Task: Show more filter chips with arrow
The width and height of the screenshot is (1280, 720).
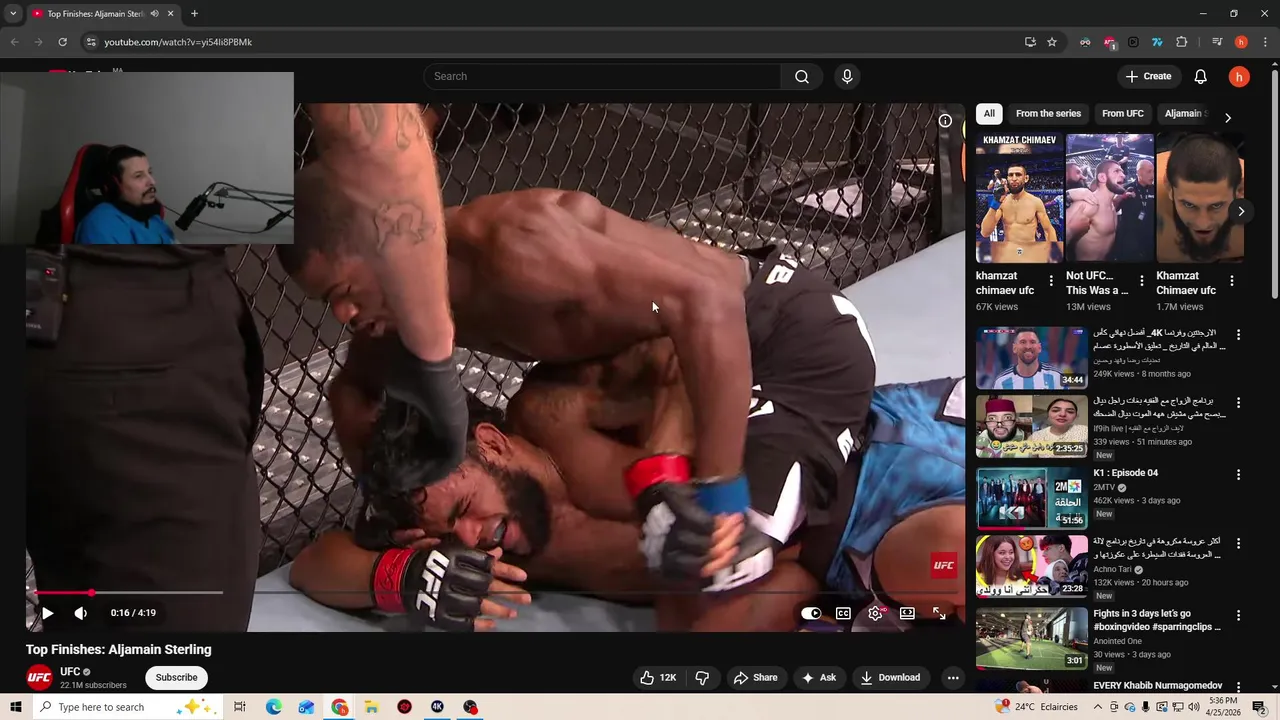Action: (x=1228, y=117)
